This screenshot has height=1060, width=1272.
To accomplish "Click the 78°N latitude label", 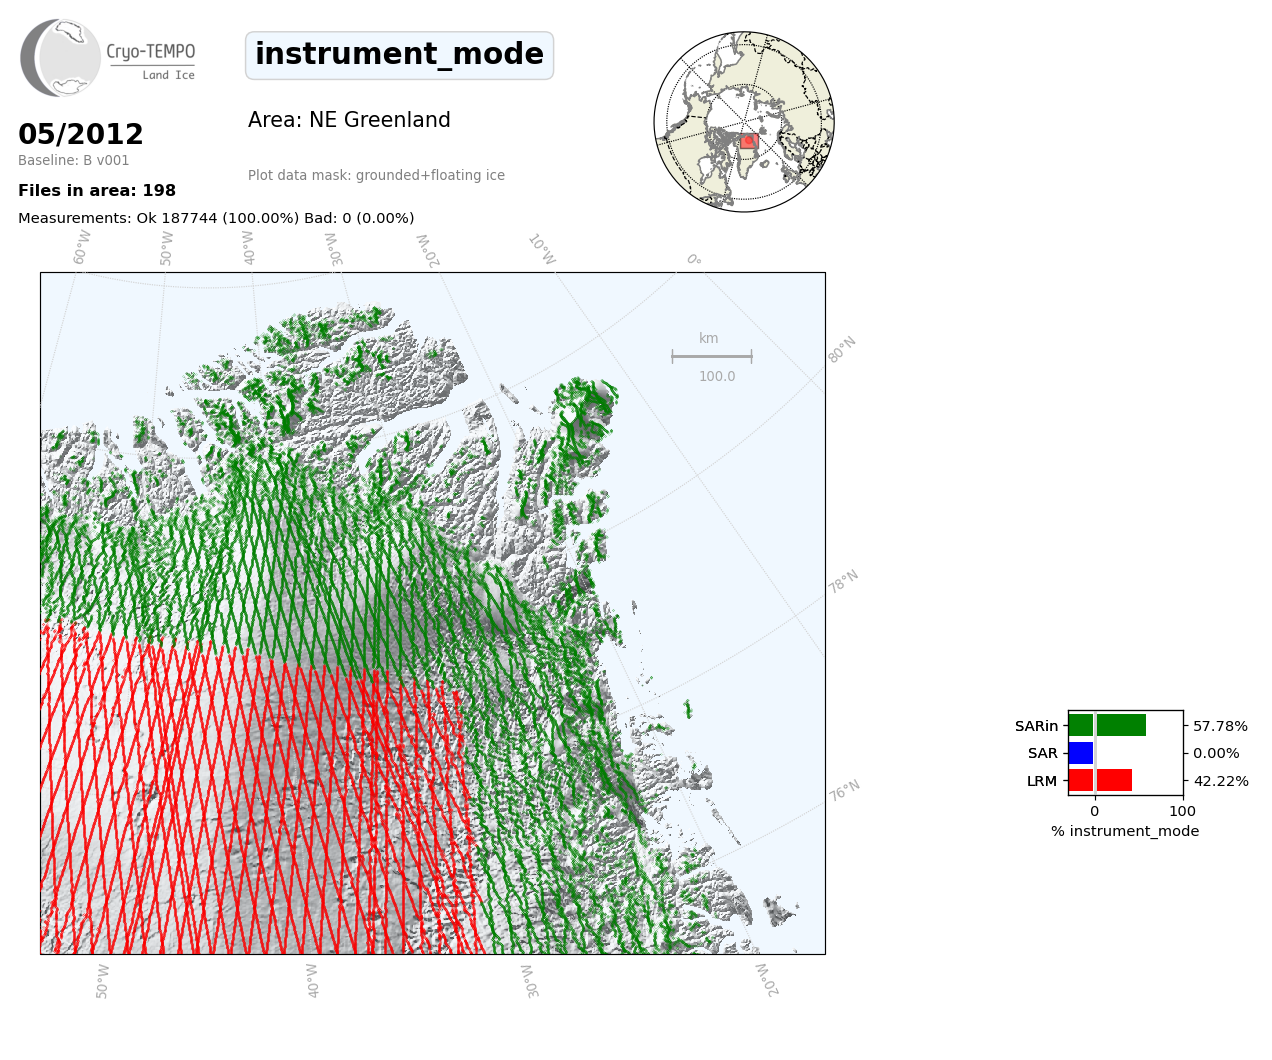I will (844, 582).
